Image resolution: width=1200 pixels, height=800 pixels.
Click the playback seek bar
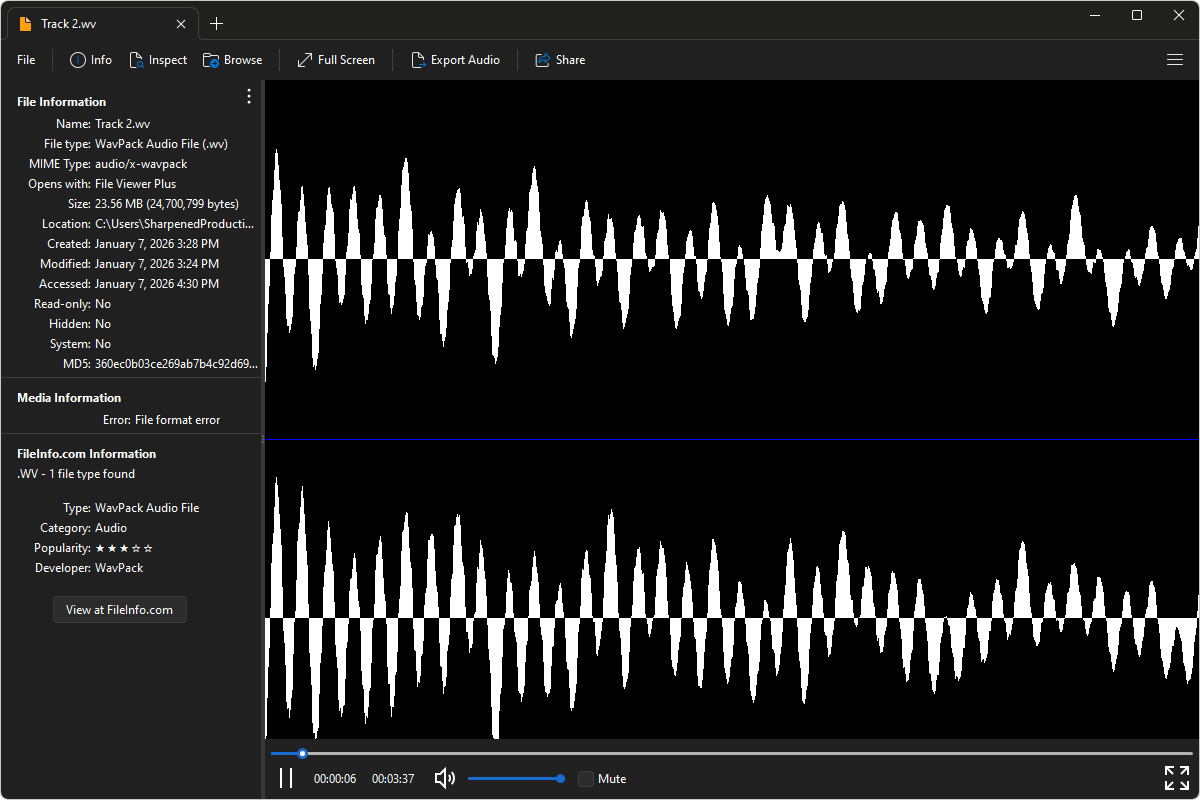[730, 753]
